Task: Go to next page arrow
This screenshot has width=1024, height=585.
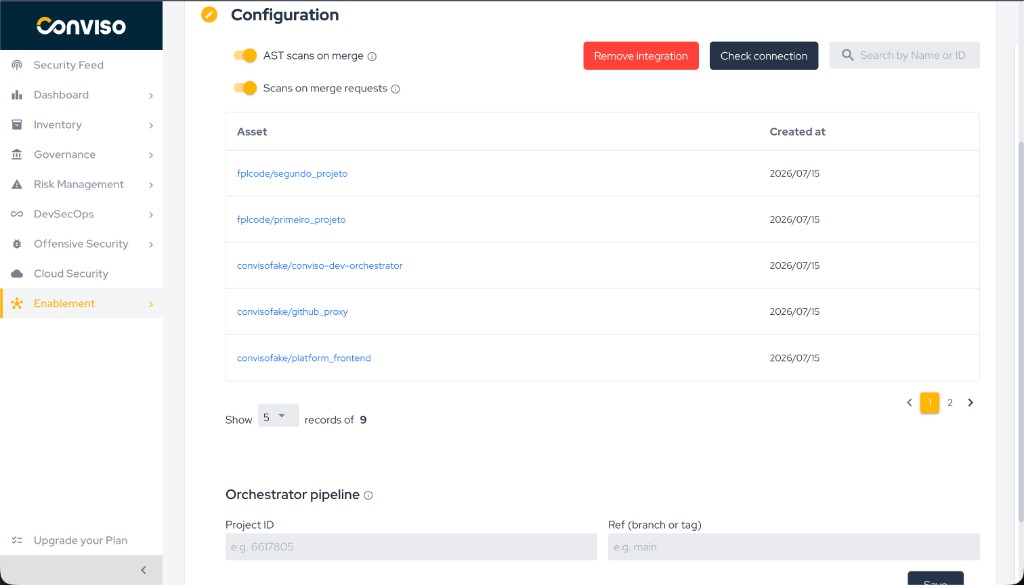Action: pyautogui.click(x=970, y=403)
